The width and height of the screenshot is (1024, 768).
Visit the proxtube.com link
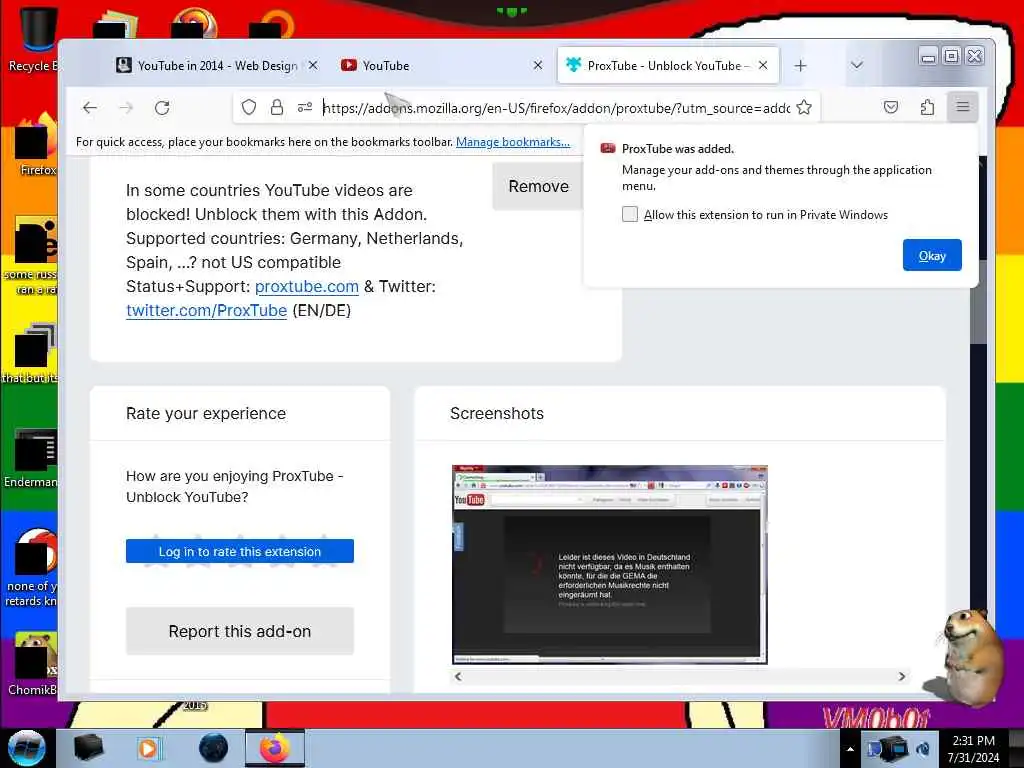click(306, 287)
